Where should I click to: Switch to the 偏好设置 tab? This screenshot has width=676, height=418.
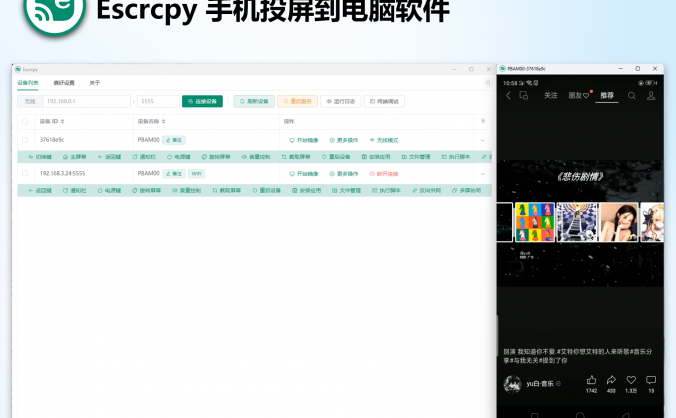pyautogui.click(x=64, y=83)
